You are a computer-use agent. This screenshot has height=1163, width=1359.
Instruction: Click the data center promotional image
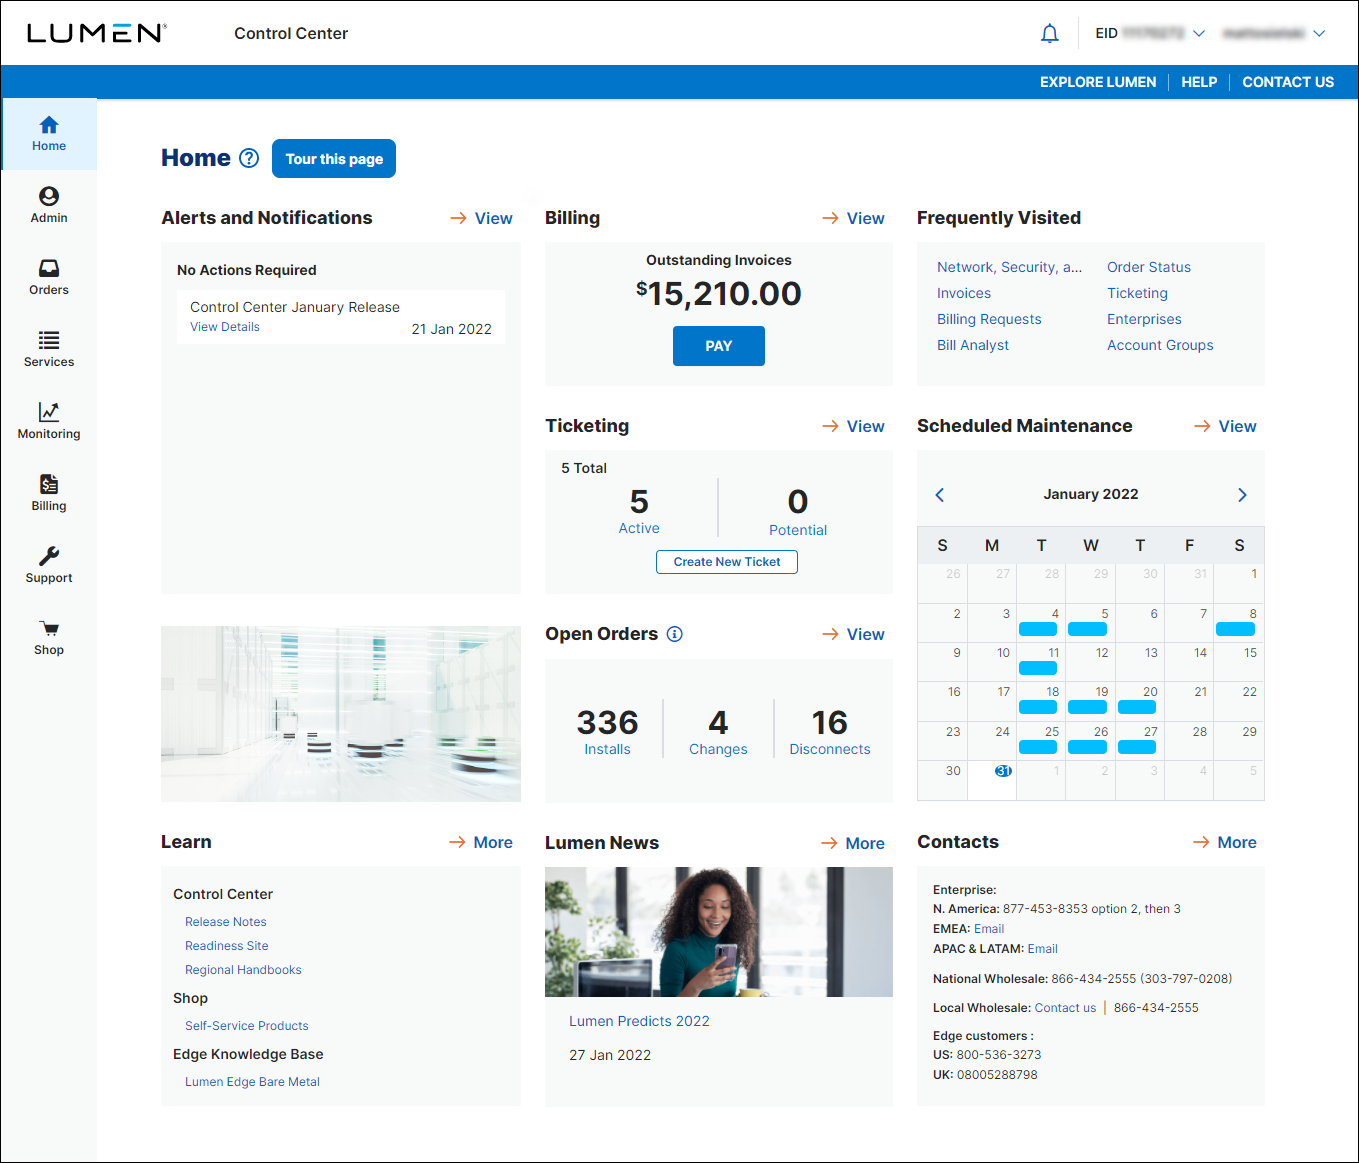tap(341, 714)
